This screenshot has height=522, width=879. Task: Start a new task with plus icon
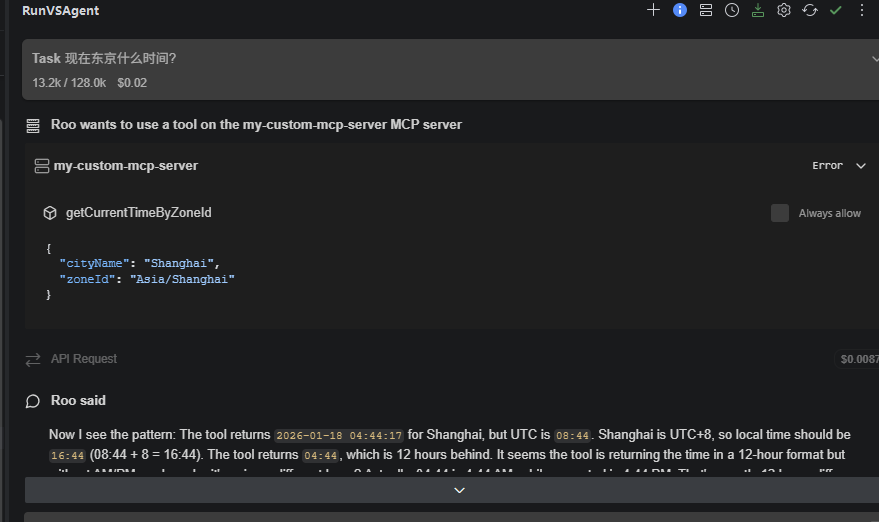click(x=653, y=10)
